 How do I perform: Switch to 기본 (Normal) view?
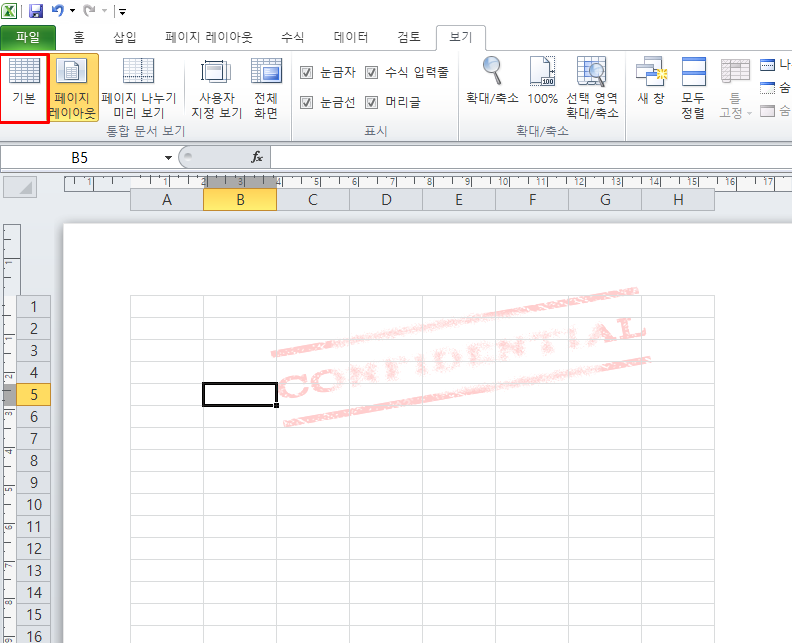(24, 88)
